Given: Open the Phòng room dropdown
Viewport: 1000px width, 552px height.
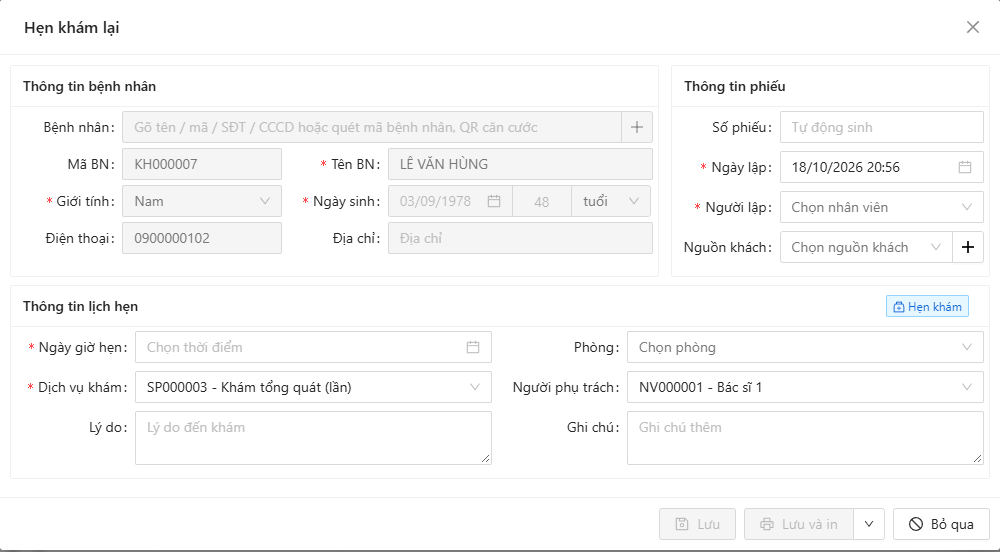Looking at the screenshot, I should click(805, 347).
